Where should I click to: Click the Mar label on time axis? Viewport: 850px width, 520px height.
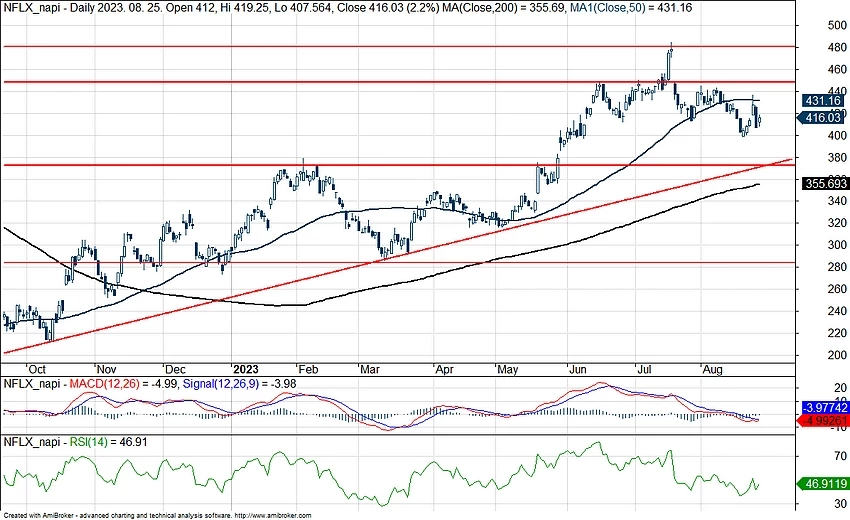click(370, 370)
